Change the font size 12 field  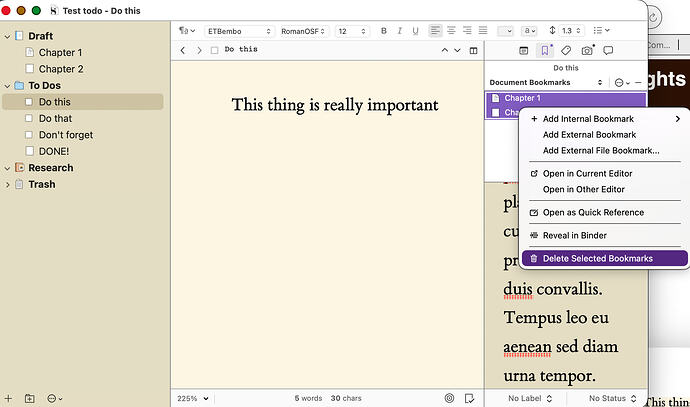(x=352, y=31)
